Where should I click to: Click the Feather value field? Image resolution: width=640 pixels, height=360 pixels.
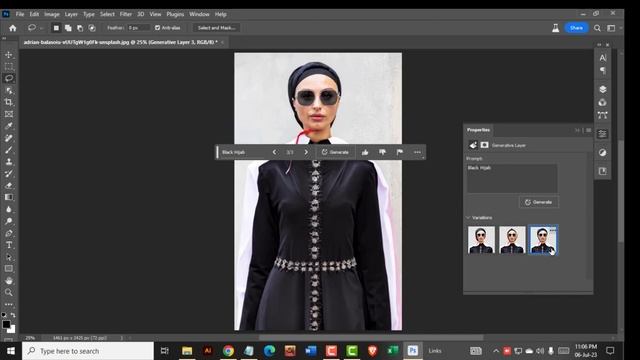tap(138, 28)
